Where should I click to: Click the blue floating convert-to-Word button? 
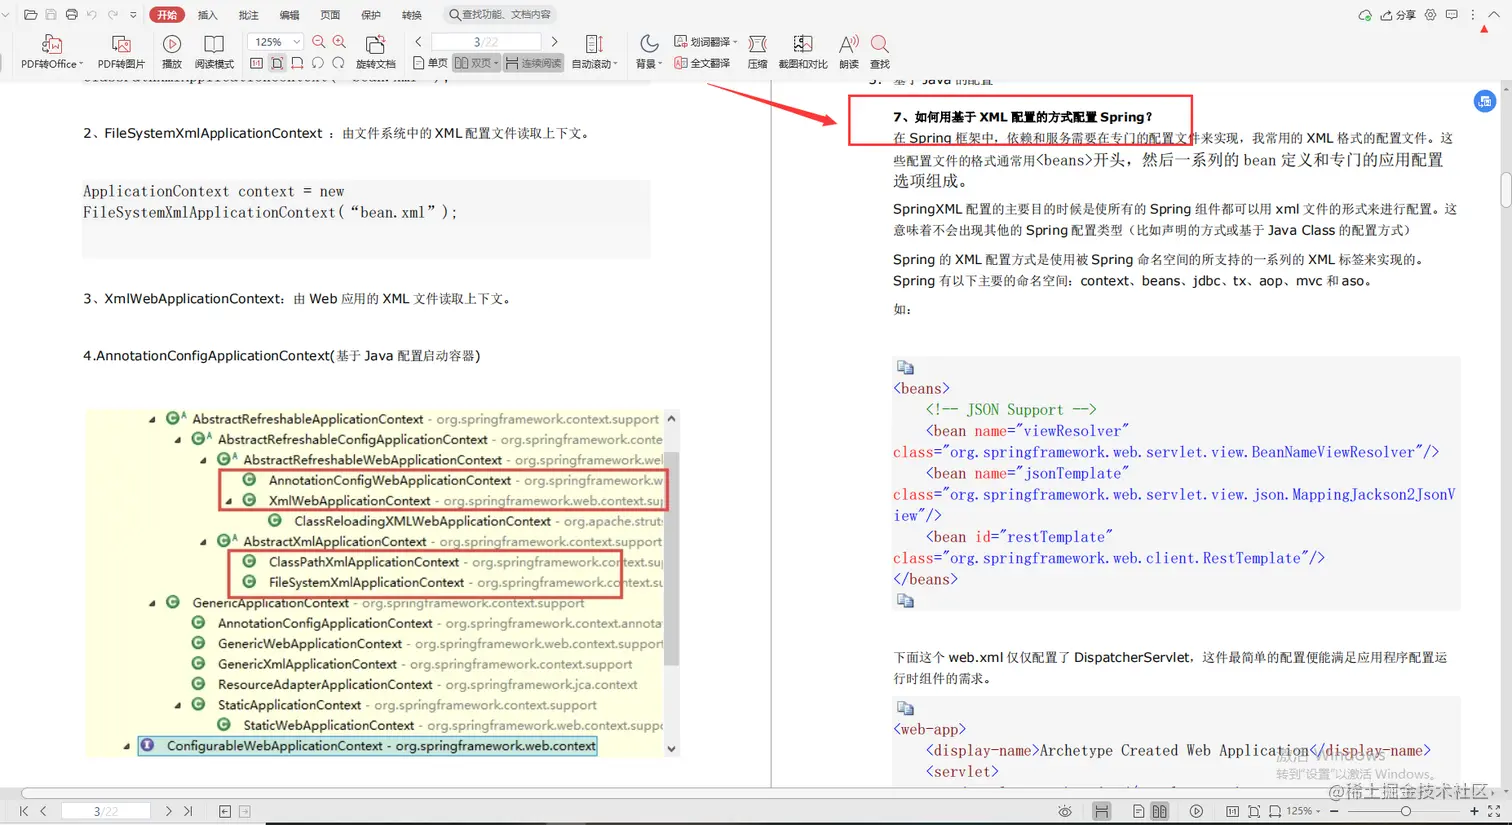point(1485,101)
